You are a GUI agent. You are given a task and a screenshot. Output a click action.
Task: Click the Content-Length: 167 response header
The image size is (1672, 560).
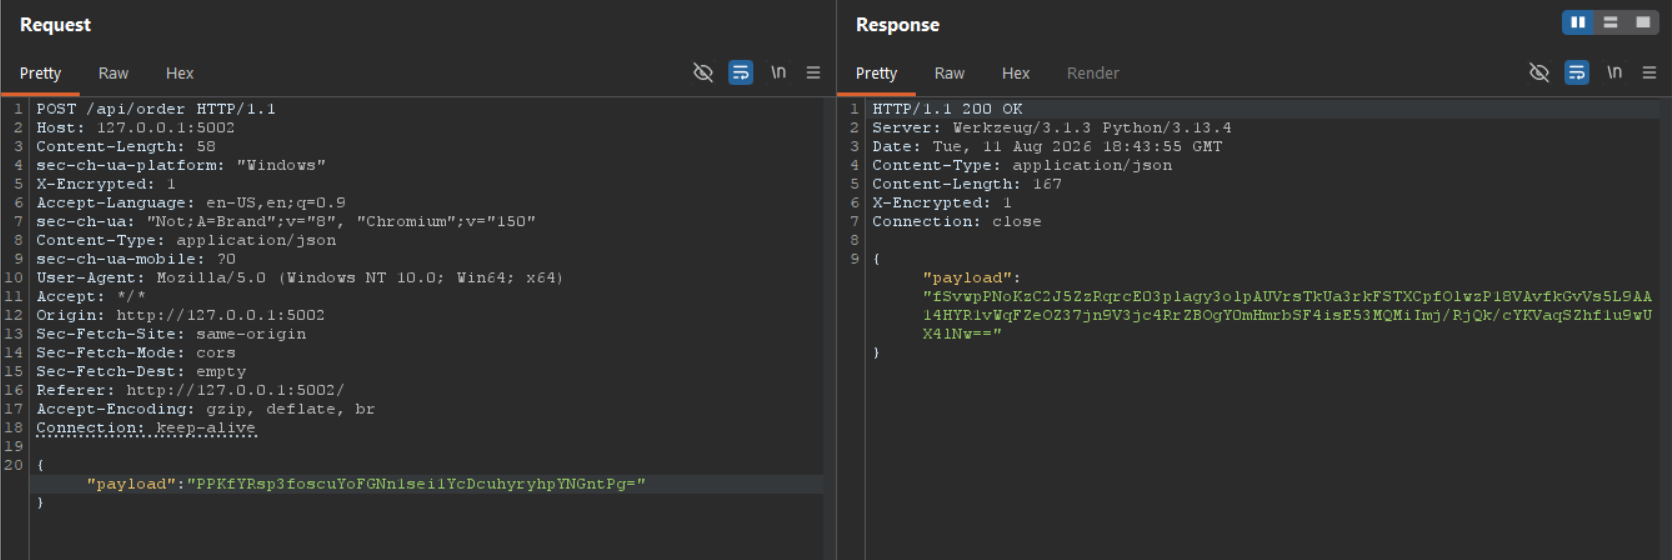967,184
